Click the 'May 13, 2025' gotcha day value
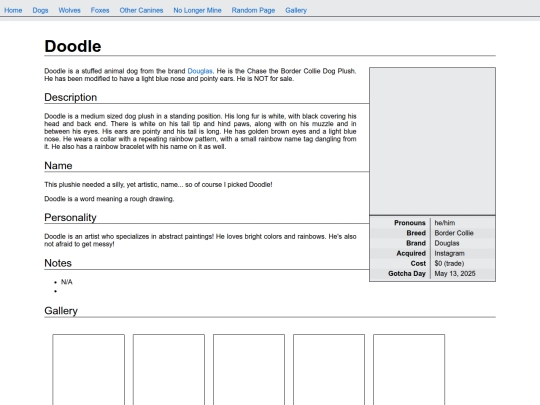Screen dimensions: 540x405 pos(455,273)
